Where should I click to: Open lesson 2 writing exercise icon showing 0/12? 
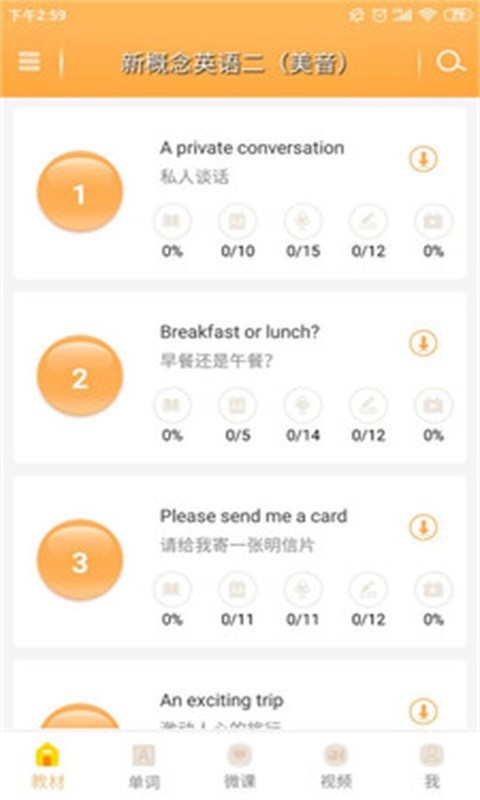(x=368, y=405)
